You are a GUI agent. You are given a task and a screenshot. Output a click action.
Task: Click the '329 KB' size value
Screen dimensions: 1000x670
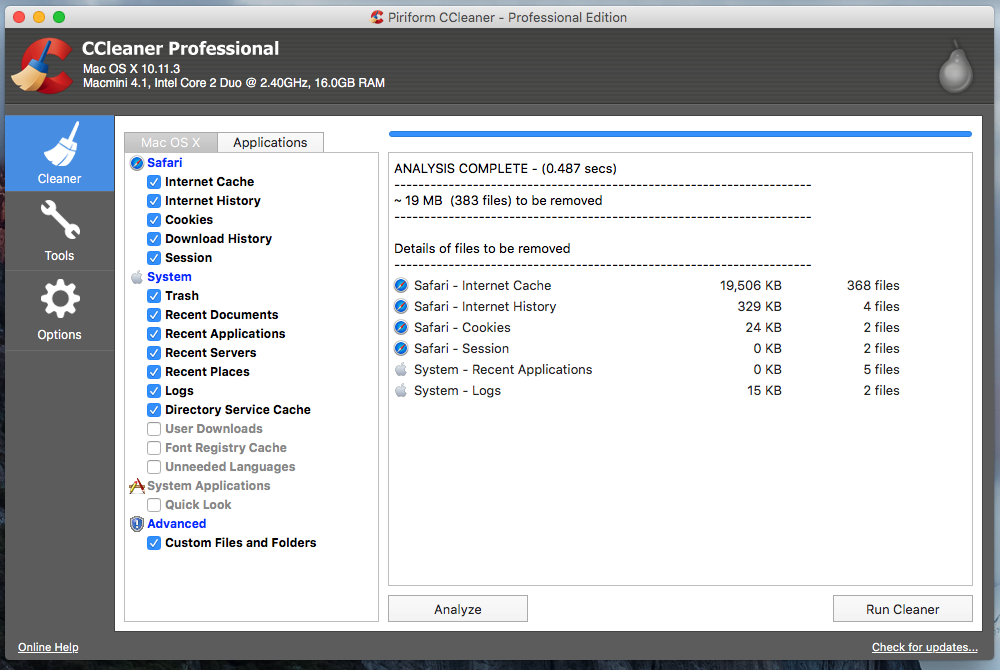(x=760, y=307)
